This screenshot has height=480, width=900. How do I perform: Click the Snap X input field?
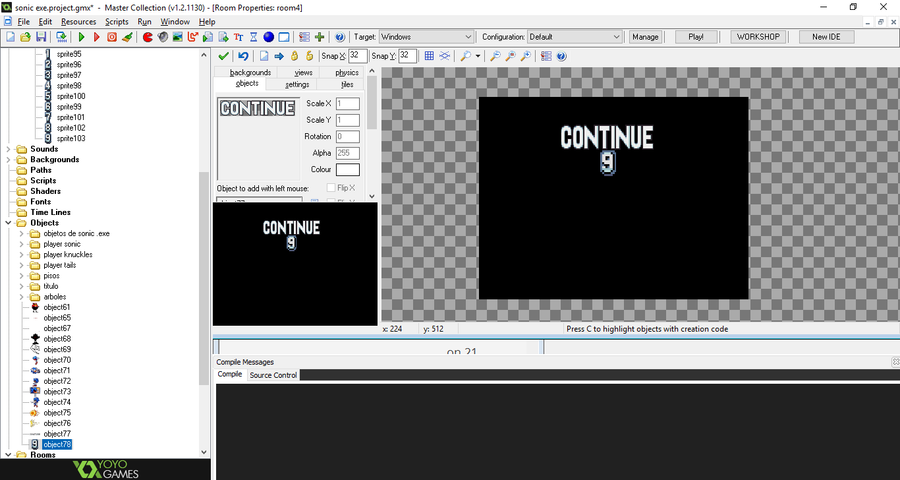pyautogui.click(x=358, y=56)
